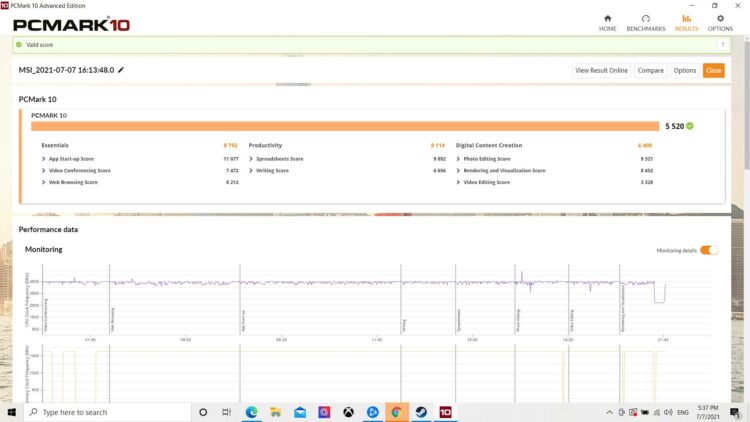
Task: Open Task View on the taskbar
Action: [x=227, y=412]
